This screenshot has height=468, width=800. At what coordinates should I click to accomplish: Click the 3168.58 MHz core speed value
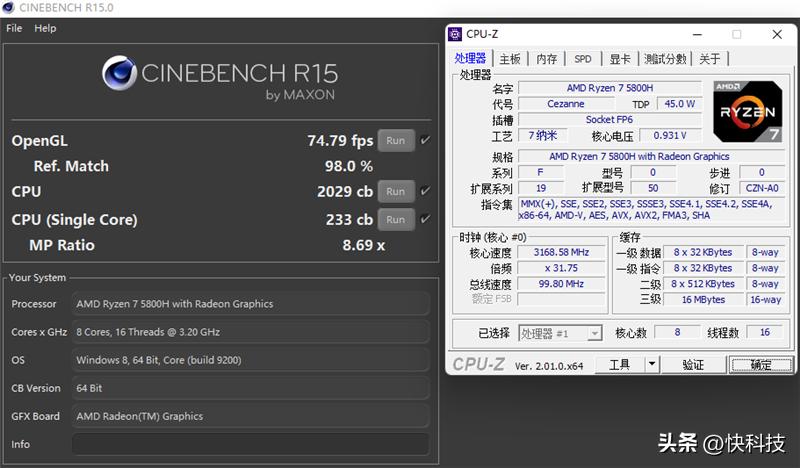tap(561, 252)
